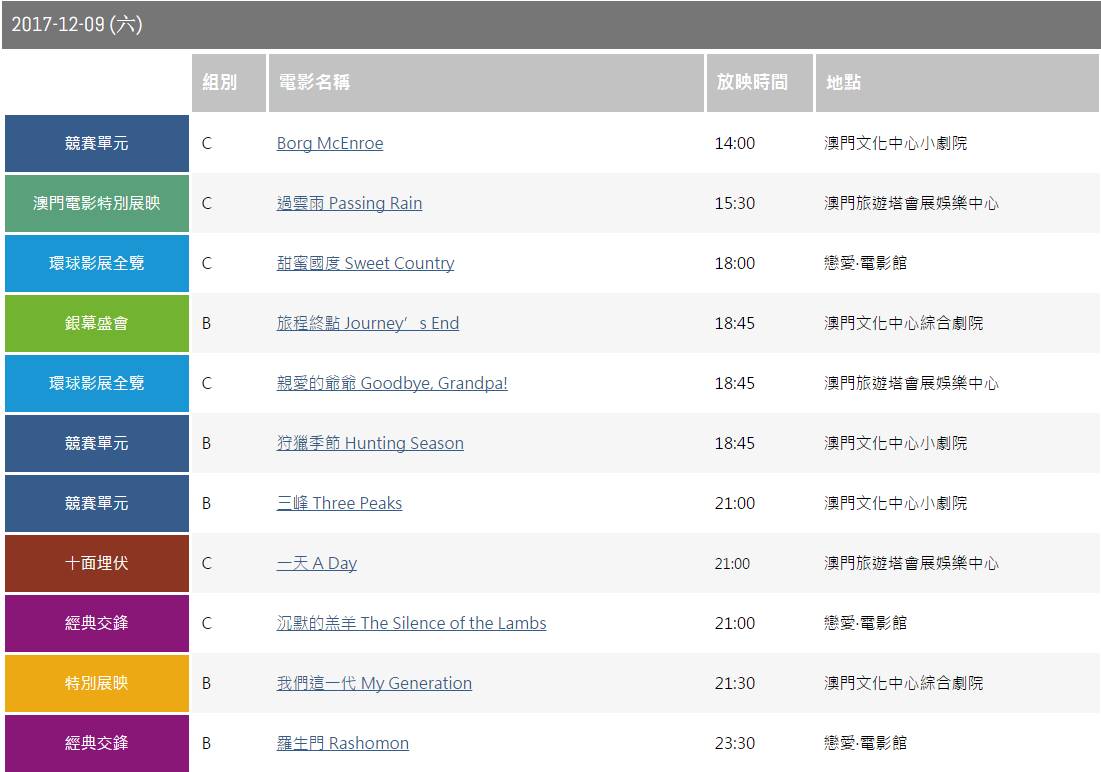Open the 旅程終點 Journey's End link
This screenshot has height=772, width=1101.
point(368,323)
